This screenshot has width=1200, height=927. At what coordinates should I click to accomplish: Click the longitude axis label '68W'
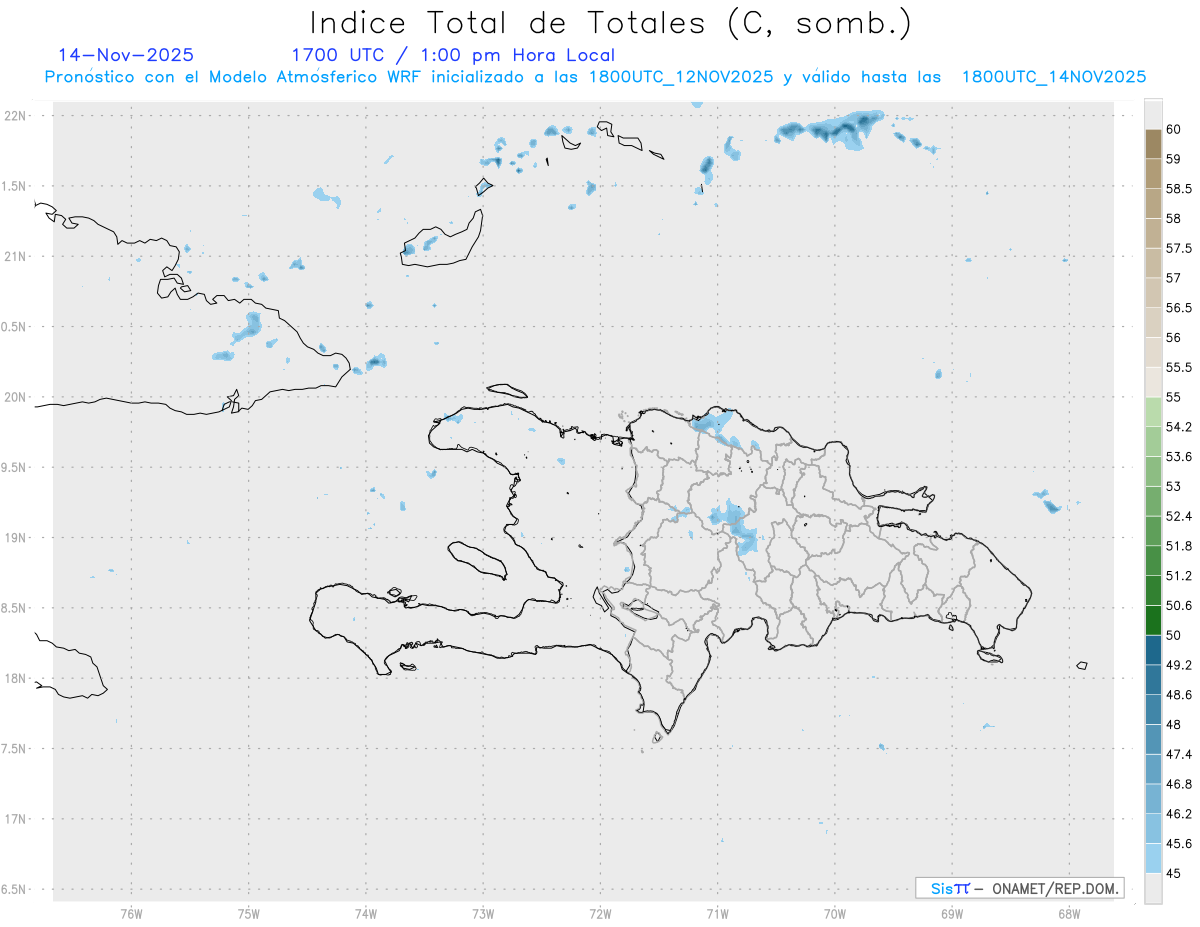[1069, 913]
